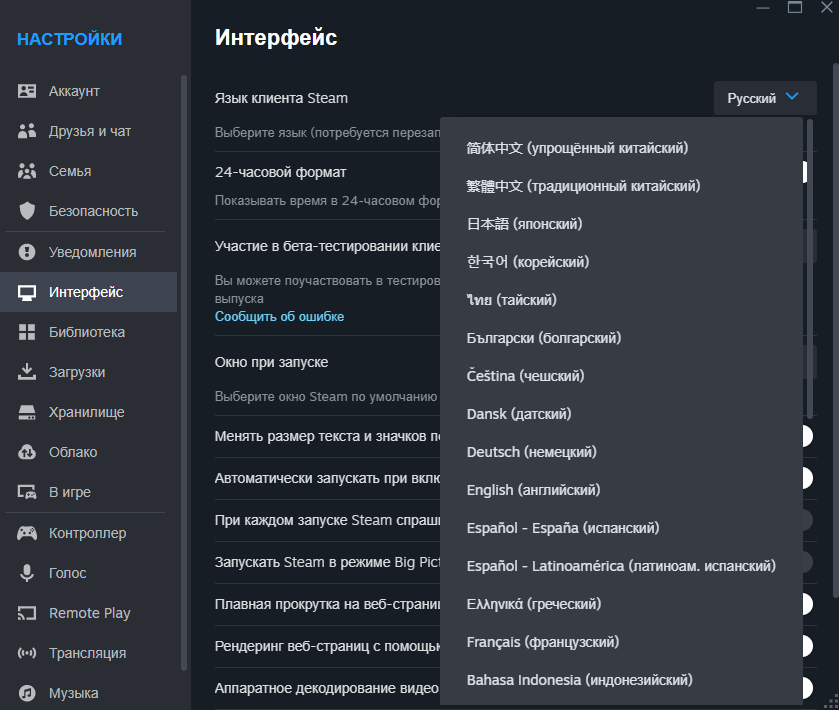The image size is (839, 710).
Task: Switch client language to English (английский)
Action: (621, 490)
